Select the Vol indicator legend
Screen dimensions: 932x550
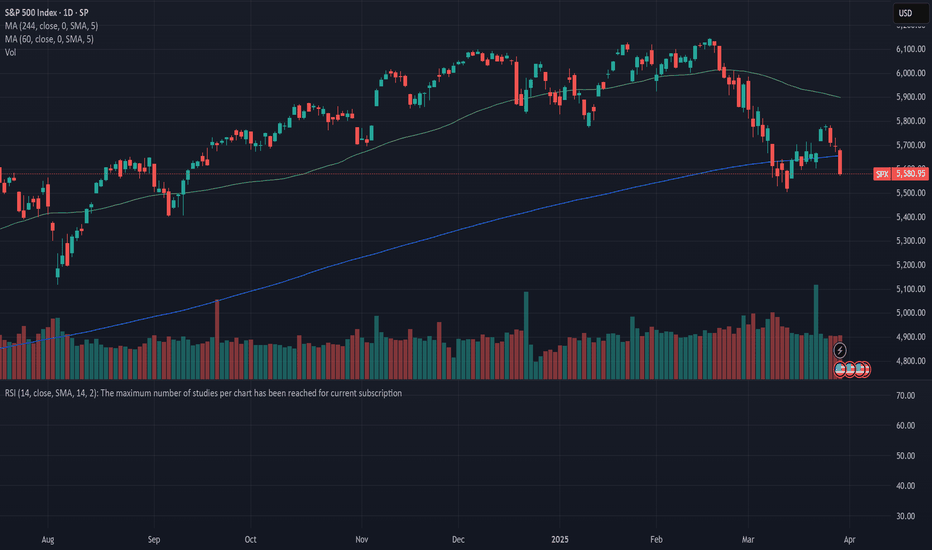coord(11,52)
